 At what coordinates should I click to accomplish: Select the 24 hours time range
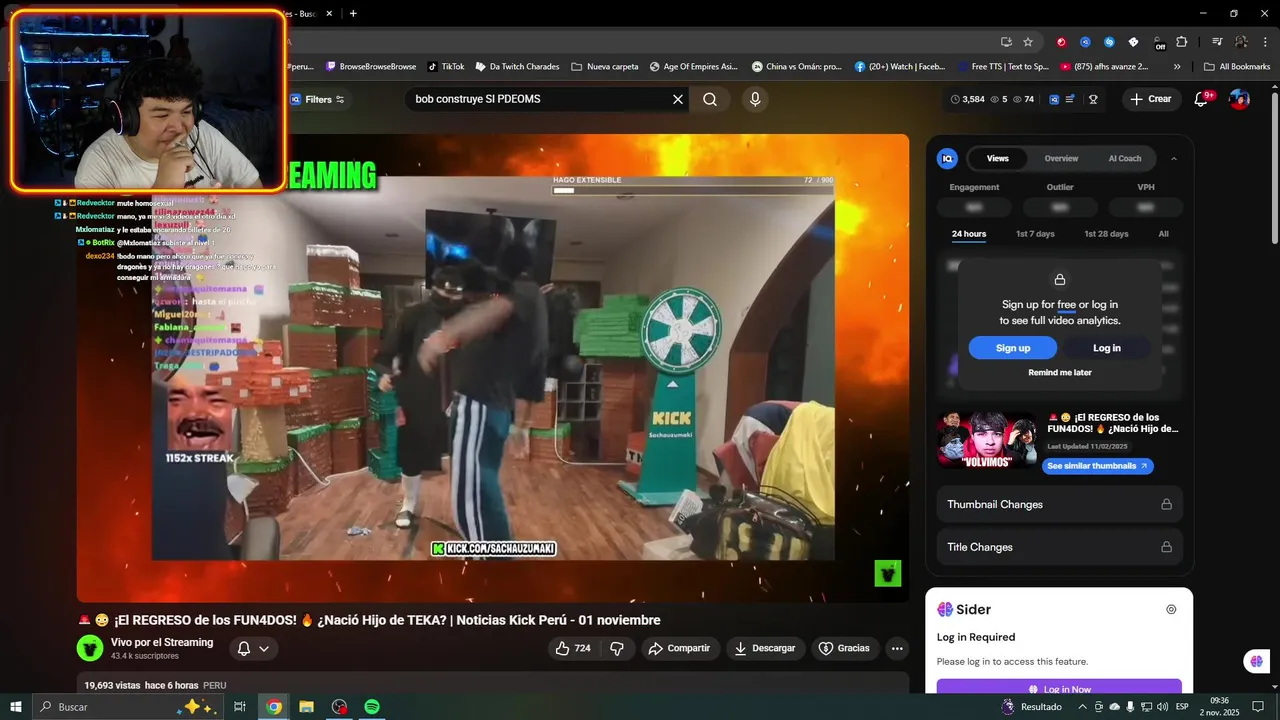969,234
